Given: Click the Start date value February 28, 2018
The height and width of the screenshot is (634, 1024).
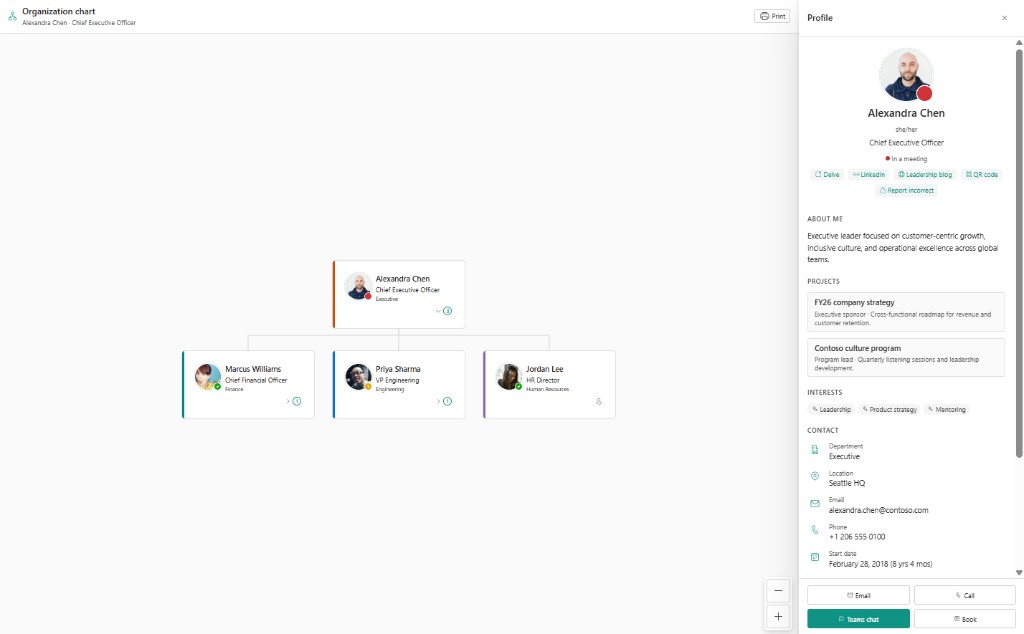Looking at the screenshot, I should [880, 564].
